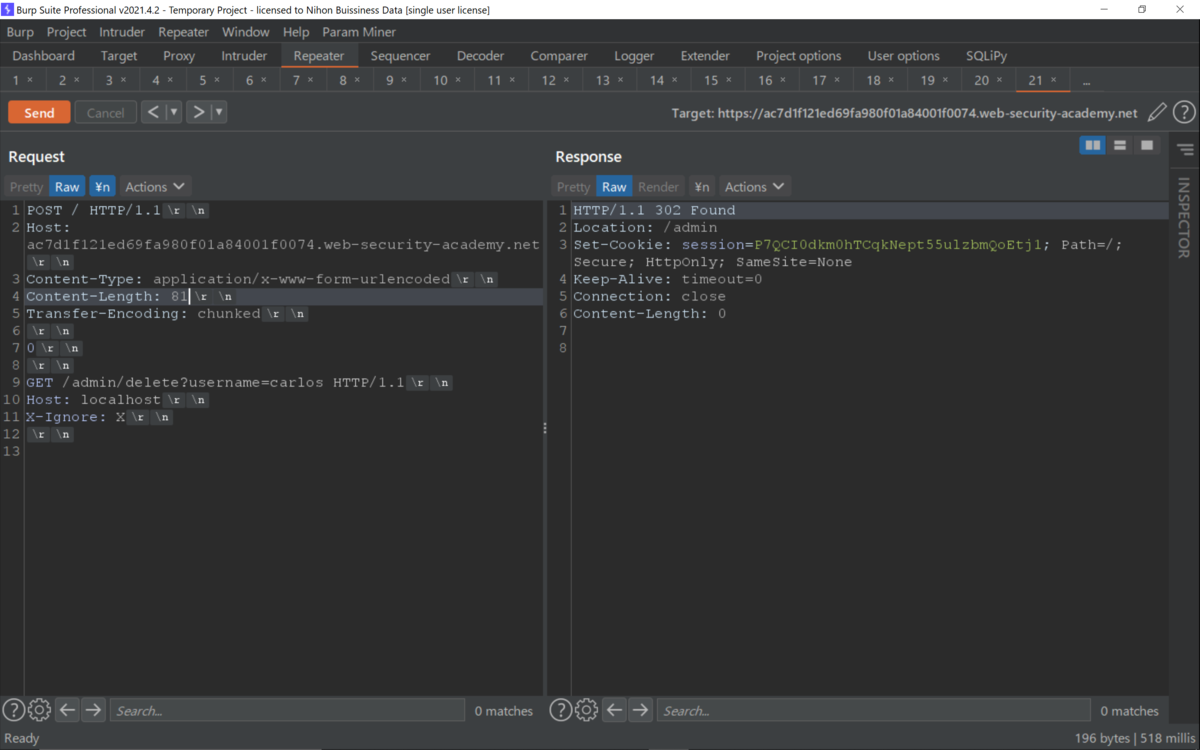The width and height of the screenshot is (1200, 750).
Task: Open history forward dropdown arrow
Action: pos(219,112)
